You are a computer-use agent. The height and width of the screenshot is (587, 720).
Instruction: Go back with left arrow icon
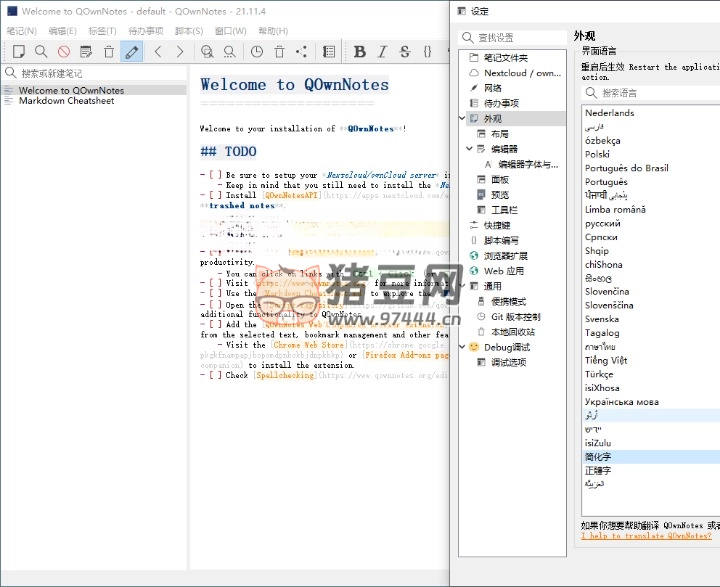pyautogui.click(x=158, y=51)
